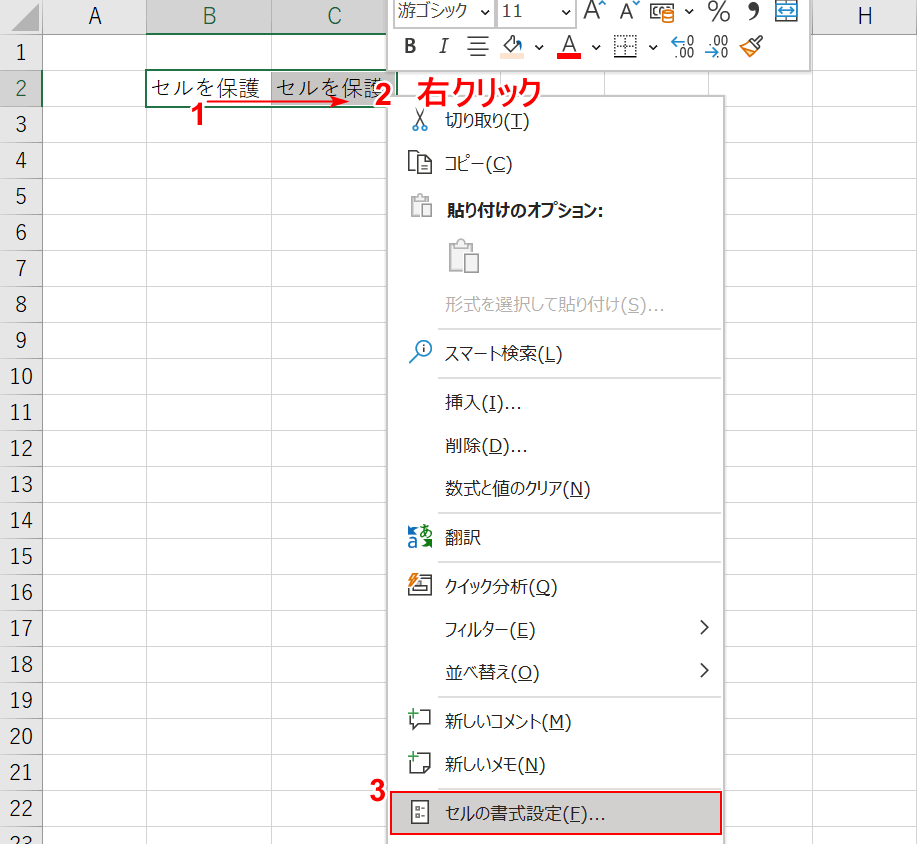Click 切り取り in the context menu
Screen dimensions: 917x844
click(x=486, y=120)
